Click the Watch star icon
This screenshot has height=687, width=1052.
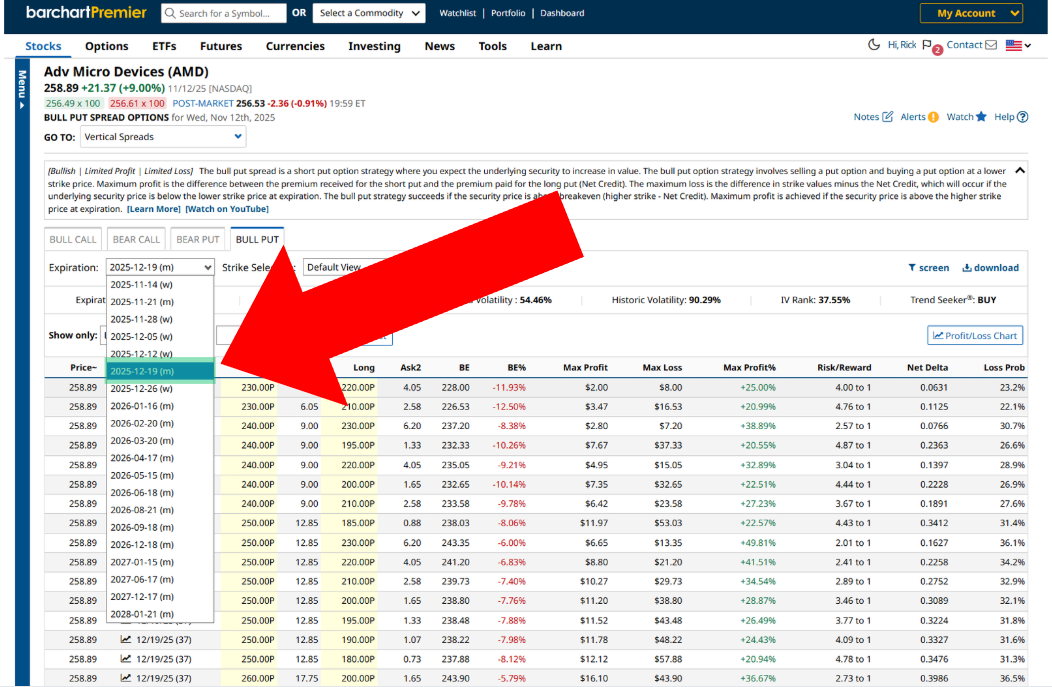pyautogui.click(x=981, y=117)
